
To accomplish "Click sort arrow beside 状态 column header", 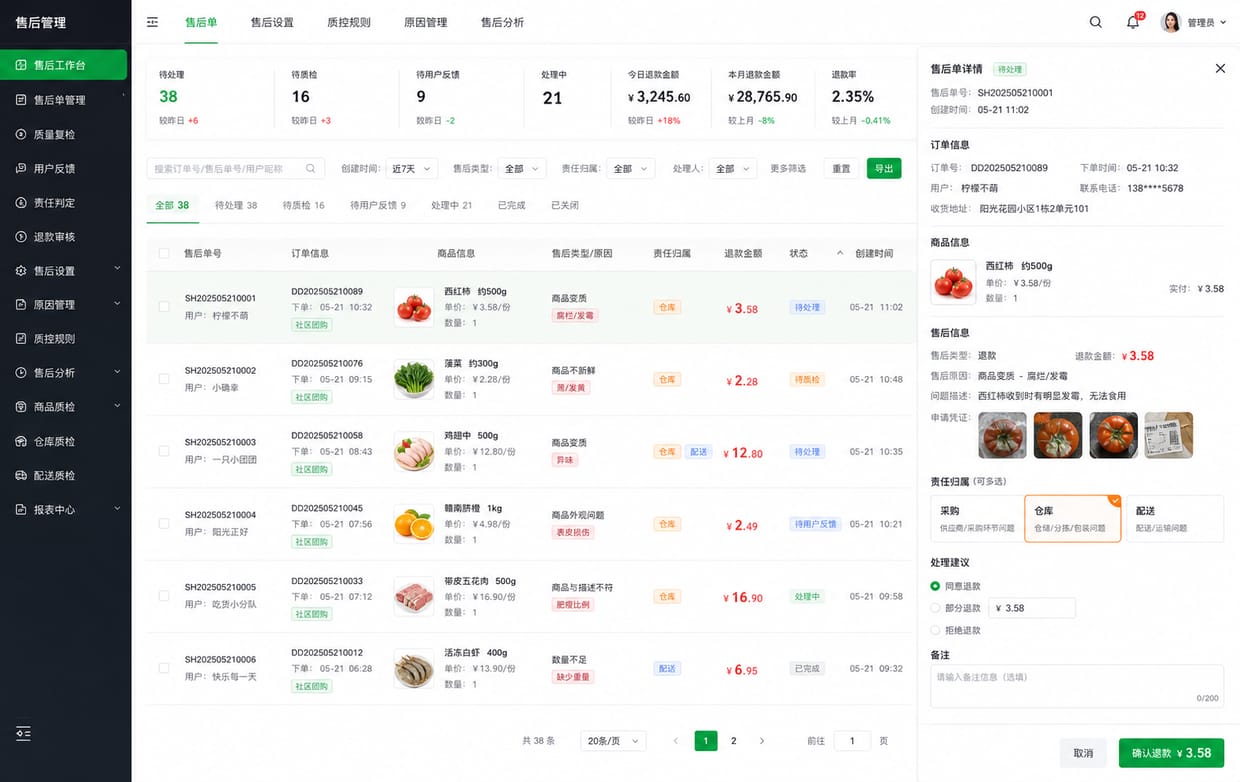I will tap(840, 253).
